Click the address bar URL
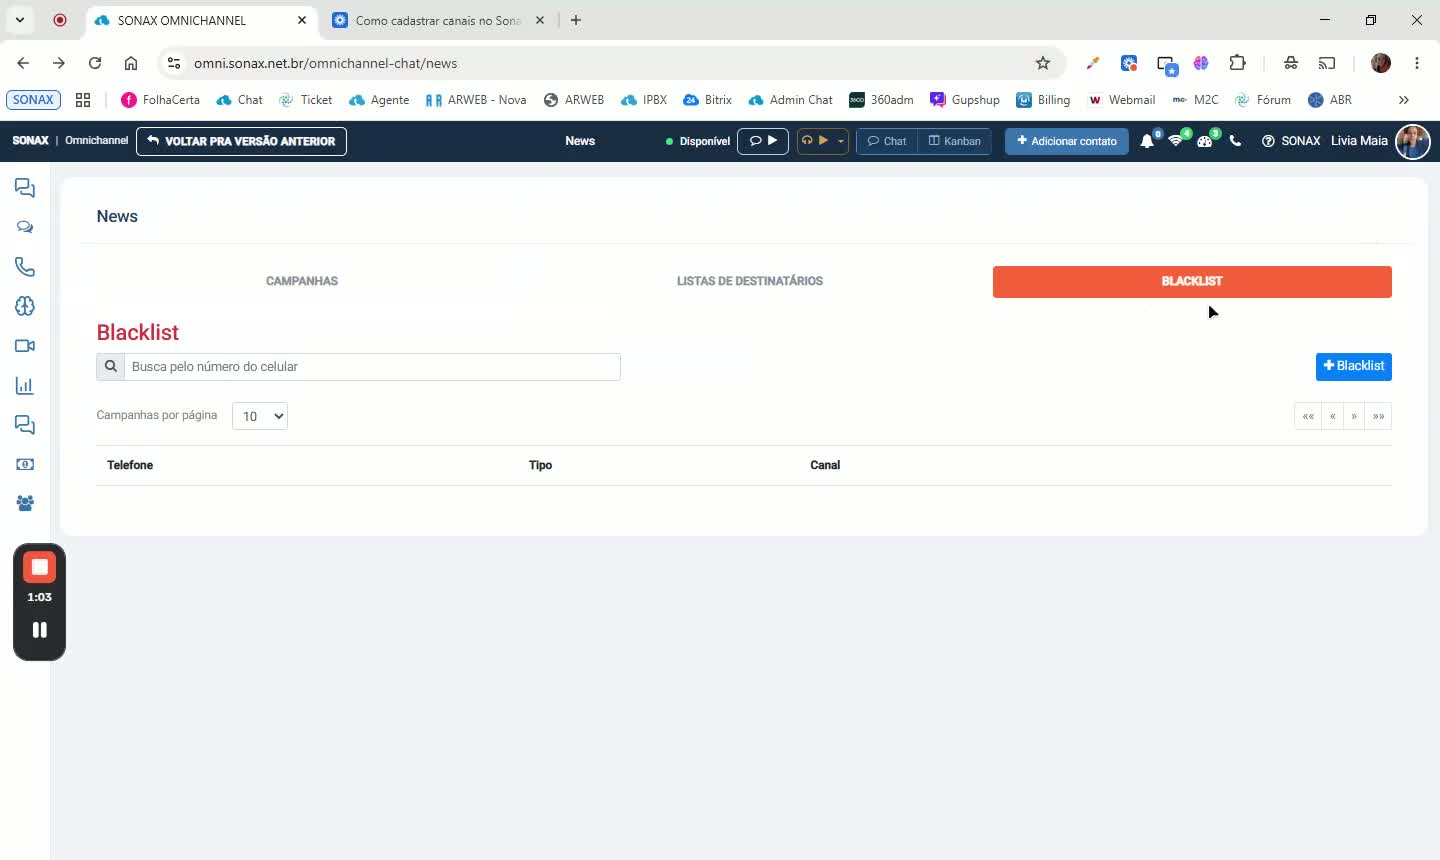The width and height of the screenshot is (1440, 860). tap(325, 63)
